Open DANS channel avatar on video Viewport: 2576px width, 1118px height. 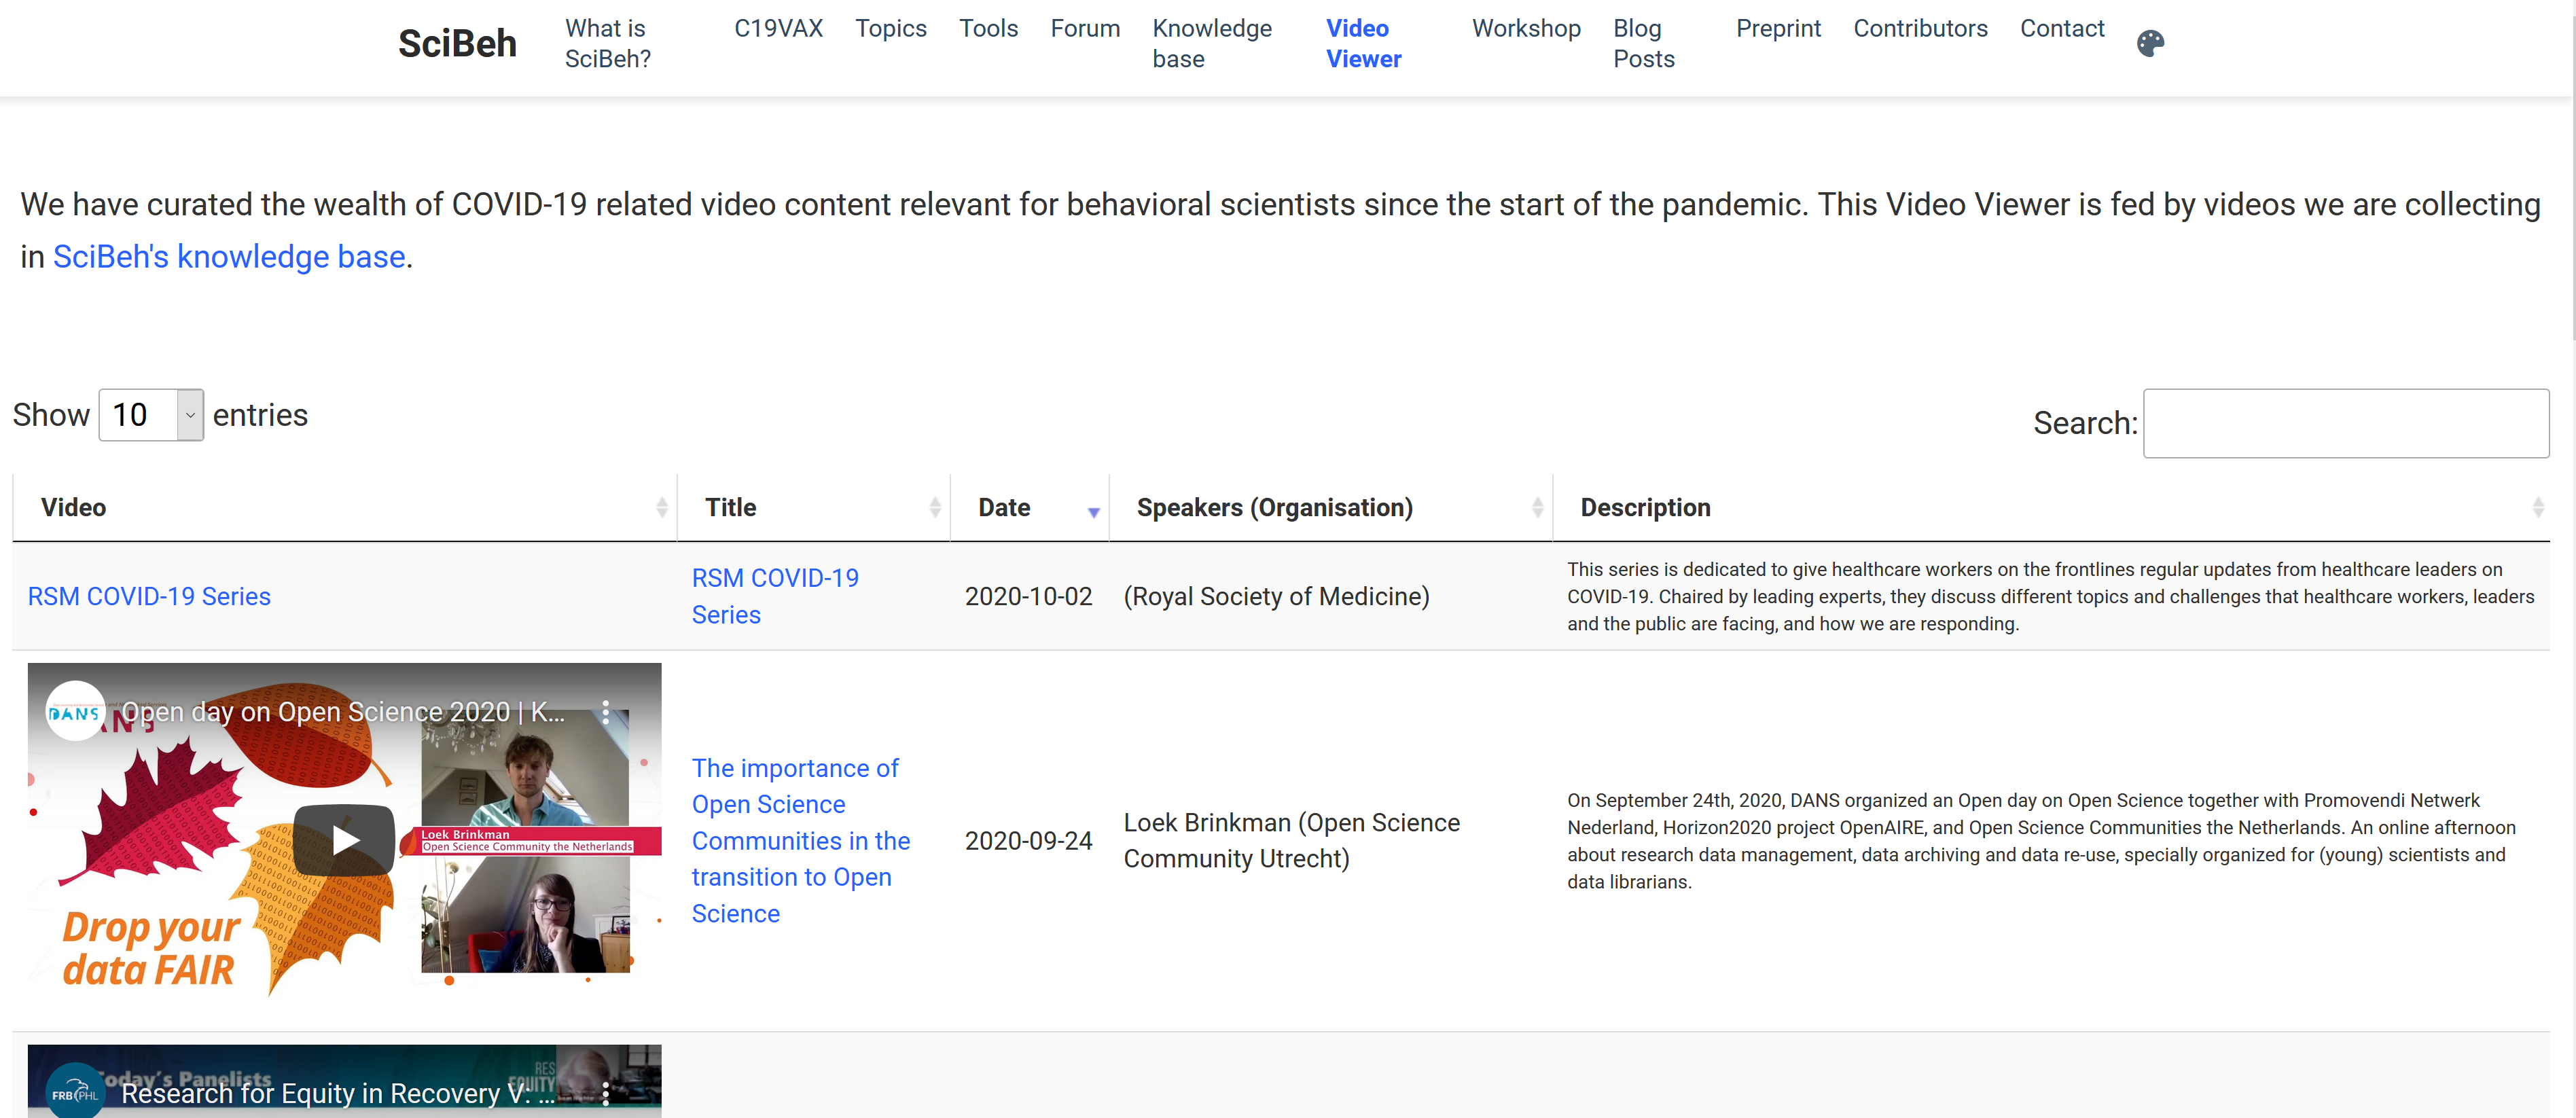[75, 712]
